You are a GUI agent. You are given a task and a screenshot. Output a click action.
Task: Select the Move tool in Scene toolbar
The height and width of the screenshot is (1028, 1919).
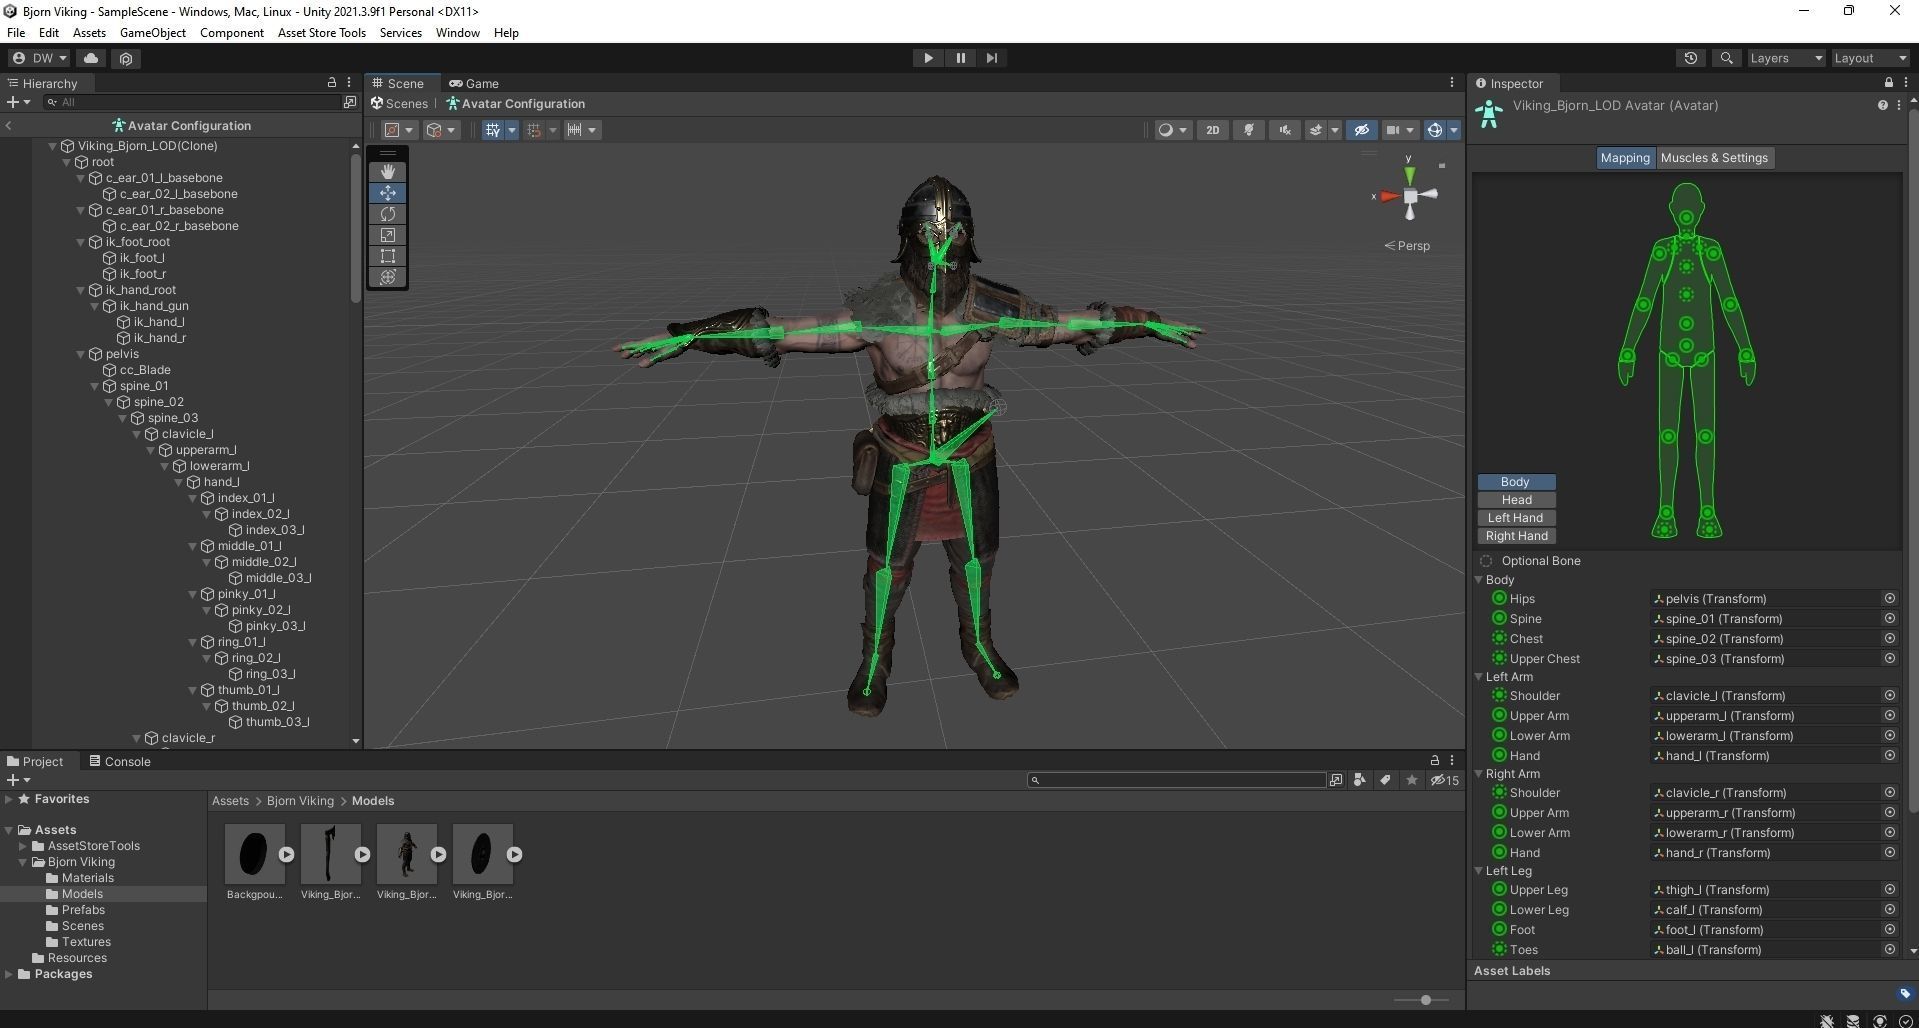click(388, 193)
